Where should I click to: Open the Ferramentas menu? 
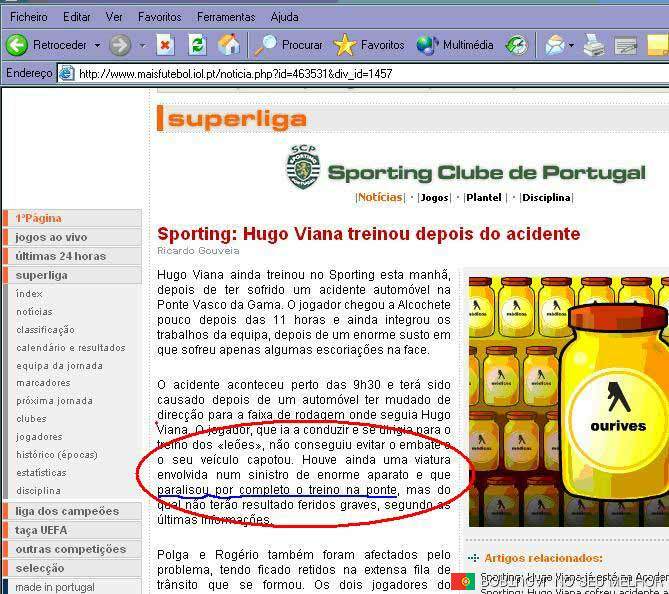(x=226, y=17)
